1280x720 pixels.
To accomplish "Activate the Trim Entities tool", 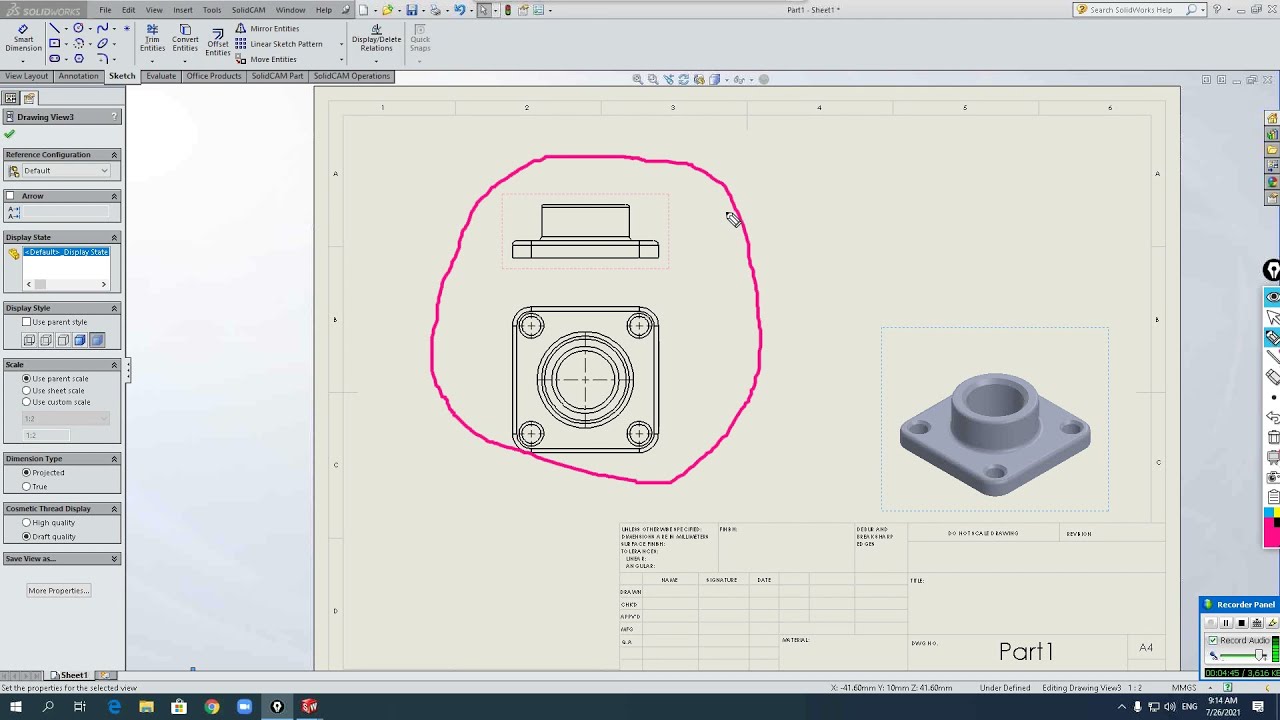I will point(152,38).
